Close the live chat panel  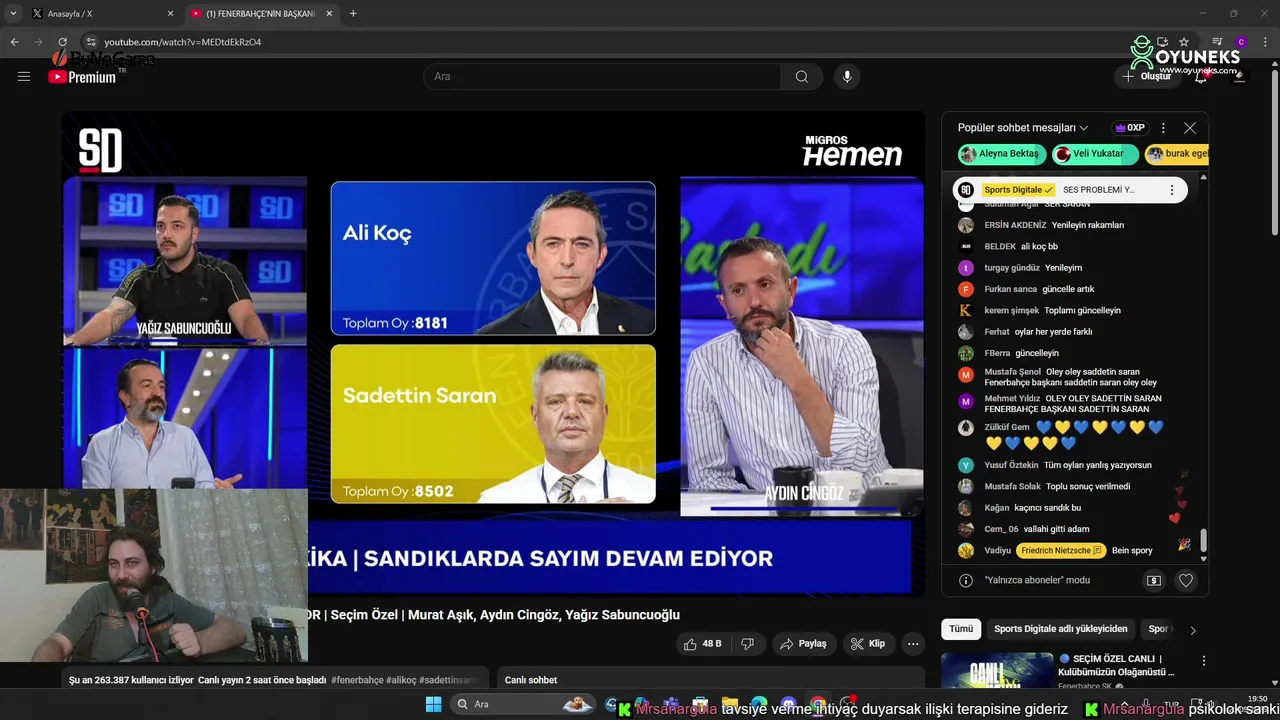(x=1189, y=128)
